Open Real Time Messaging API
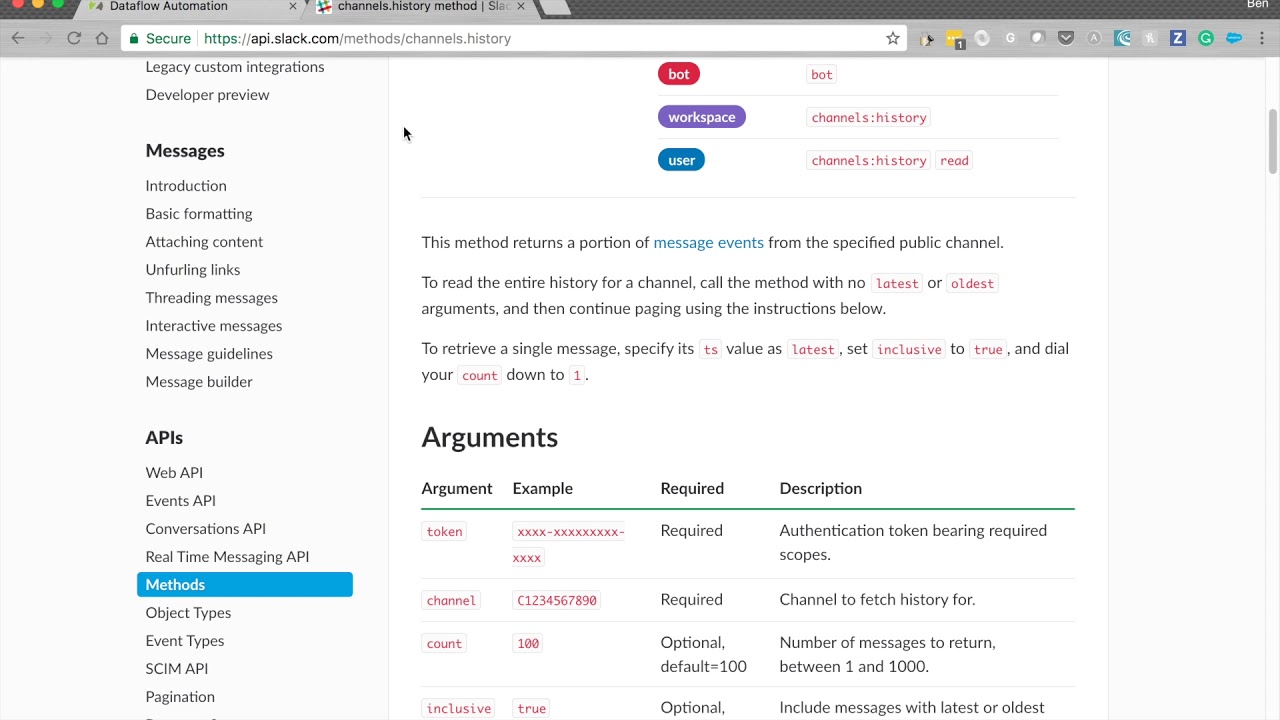Image resolution: width=1280 pixels, height=720 pixels. point(227,557)
